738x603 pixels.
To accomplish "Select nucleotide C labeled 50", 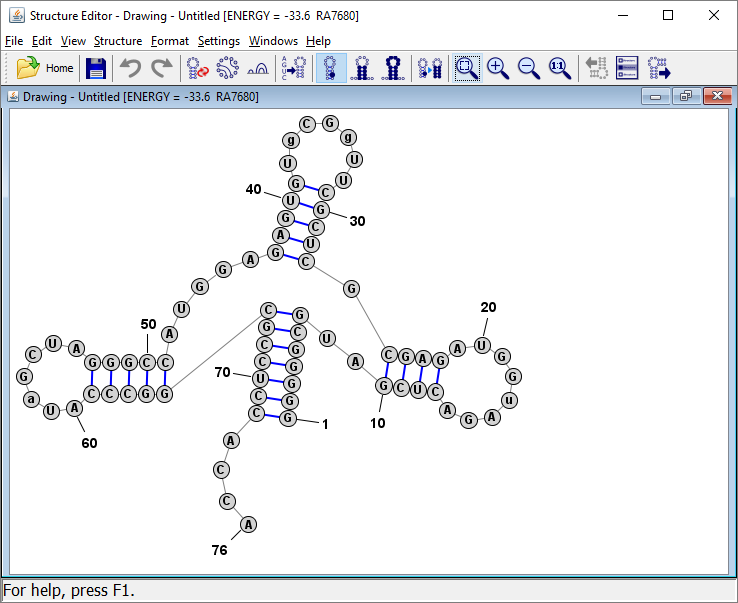I will click(147, 363).
